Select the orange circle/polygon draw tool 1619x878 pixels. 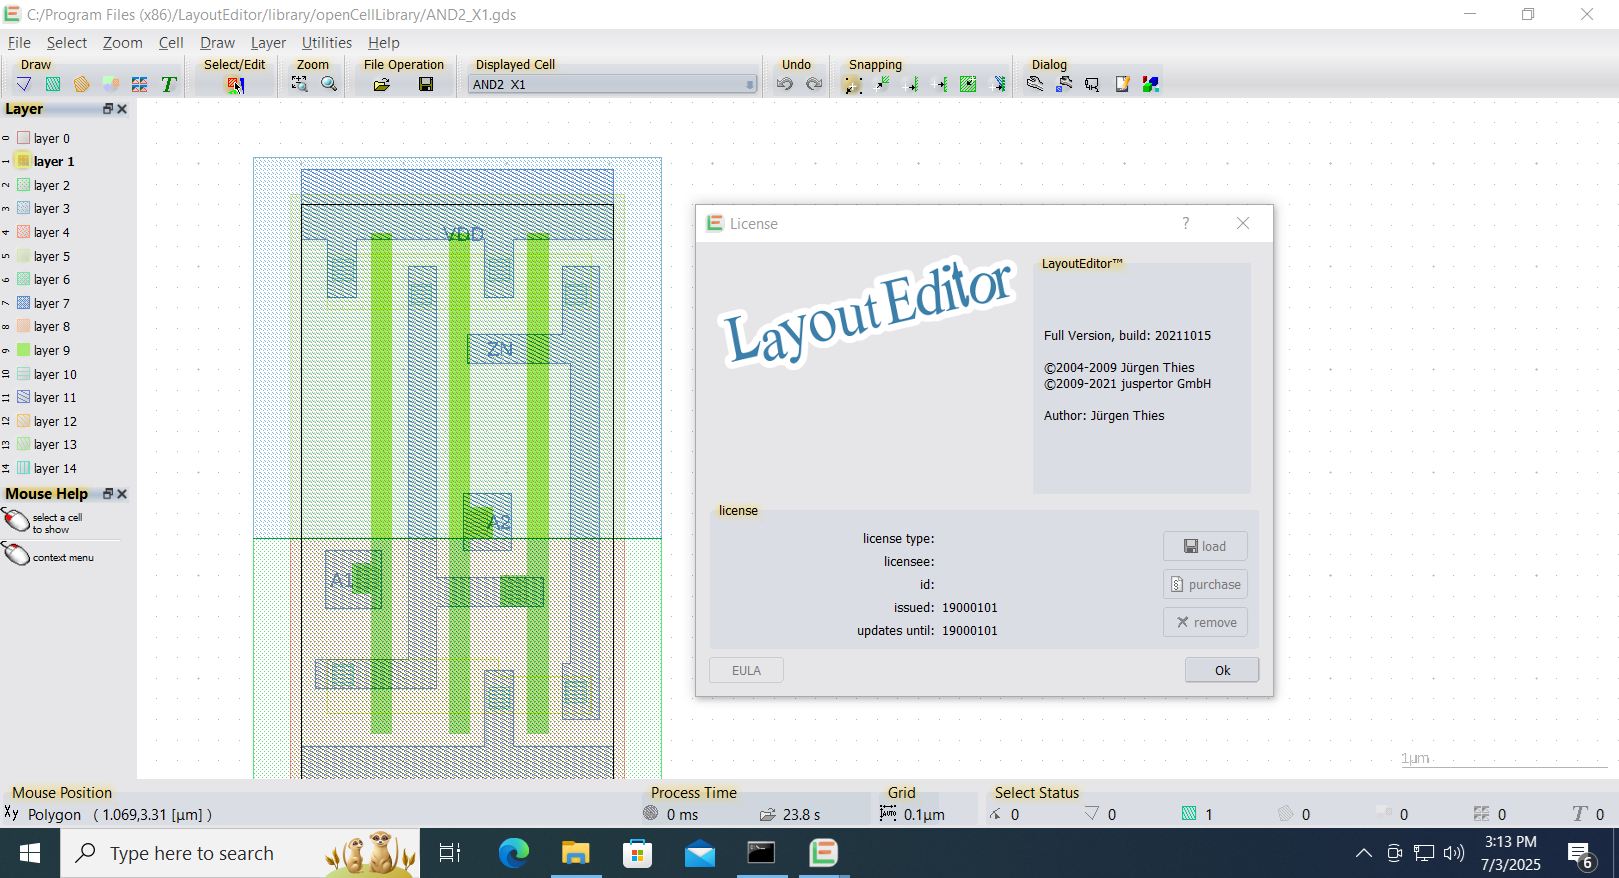click(x=82, y=85)
